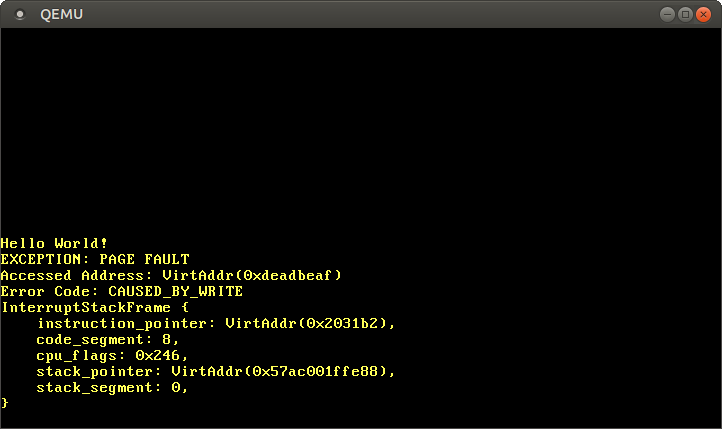Viewport: 722px width, 429px height.
Task: Click the "EXCEPTION: PAGE FAULT" text
Action: [94, 259]
